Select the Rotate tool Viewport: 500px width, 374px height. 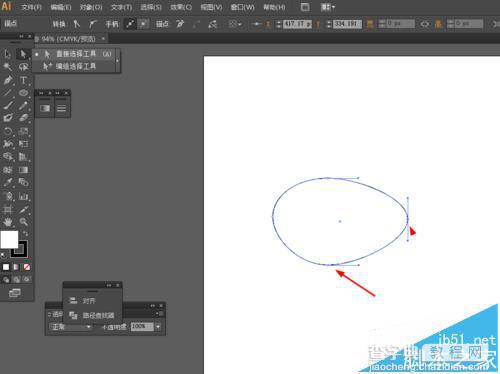tap(8, 131)
